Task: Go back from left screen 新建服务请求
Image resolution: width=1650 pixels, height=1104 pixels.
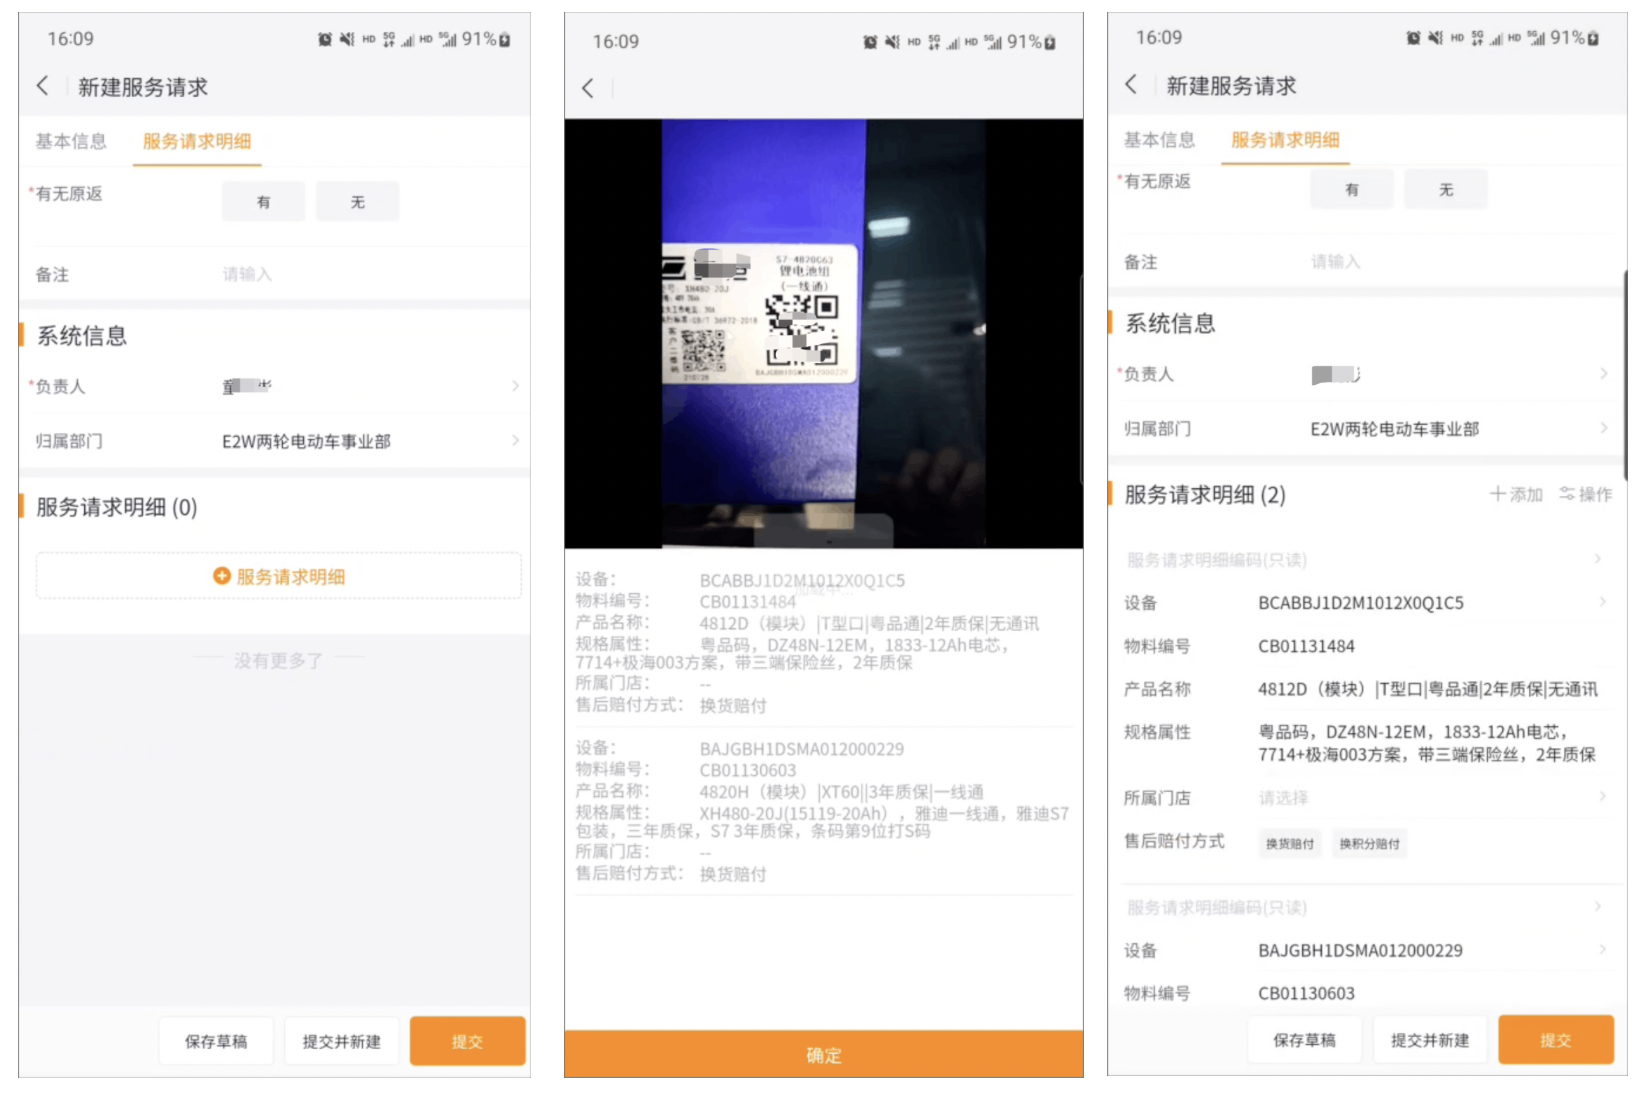Action: pyautogui.click(x=42, y=86)
